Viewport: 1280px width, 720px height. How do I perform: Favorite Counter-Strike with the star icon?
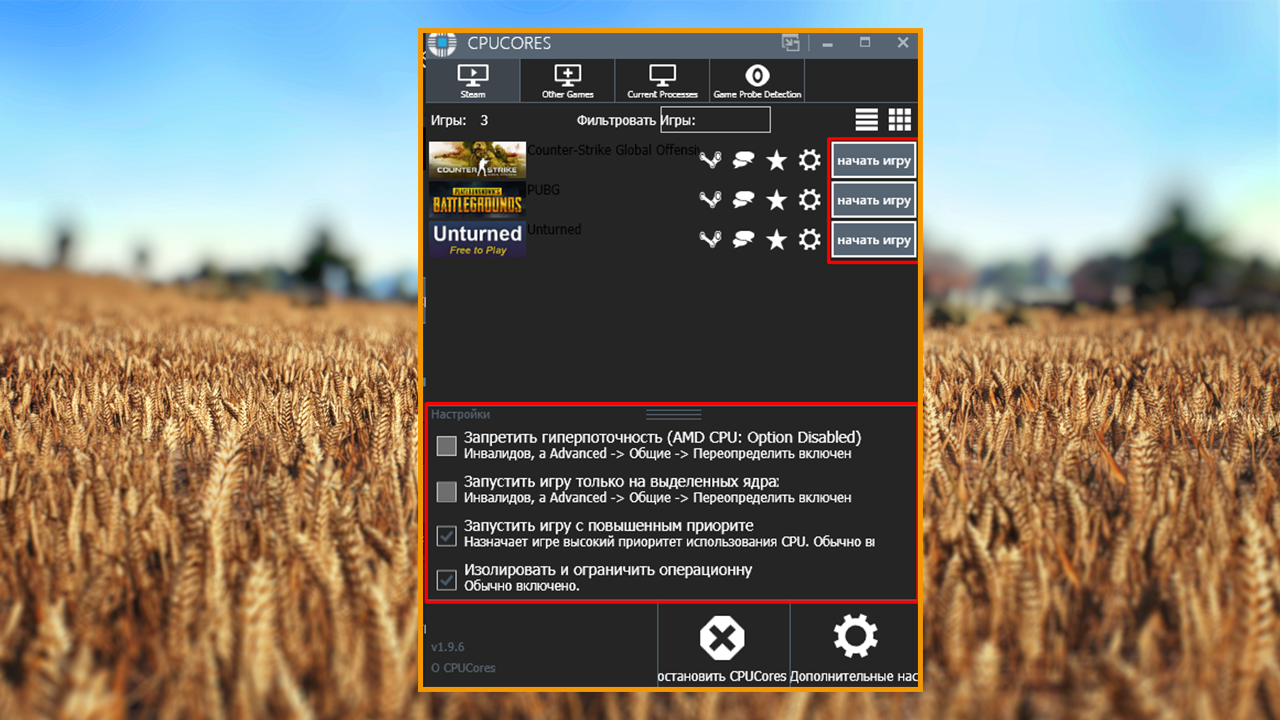tap(776, 160)
